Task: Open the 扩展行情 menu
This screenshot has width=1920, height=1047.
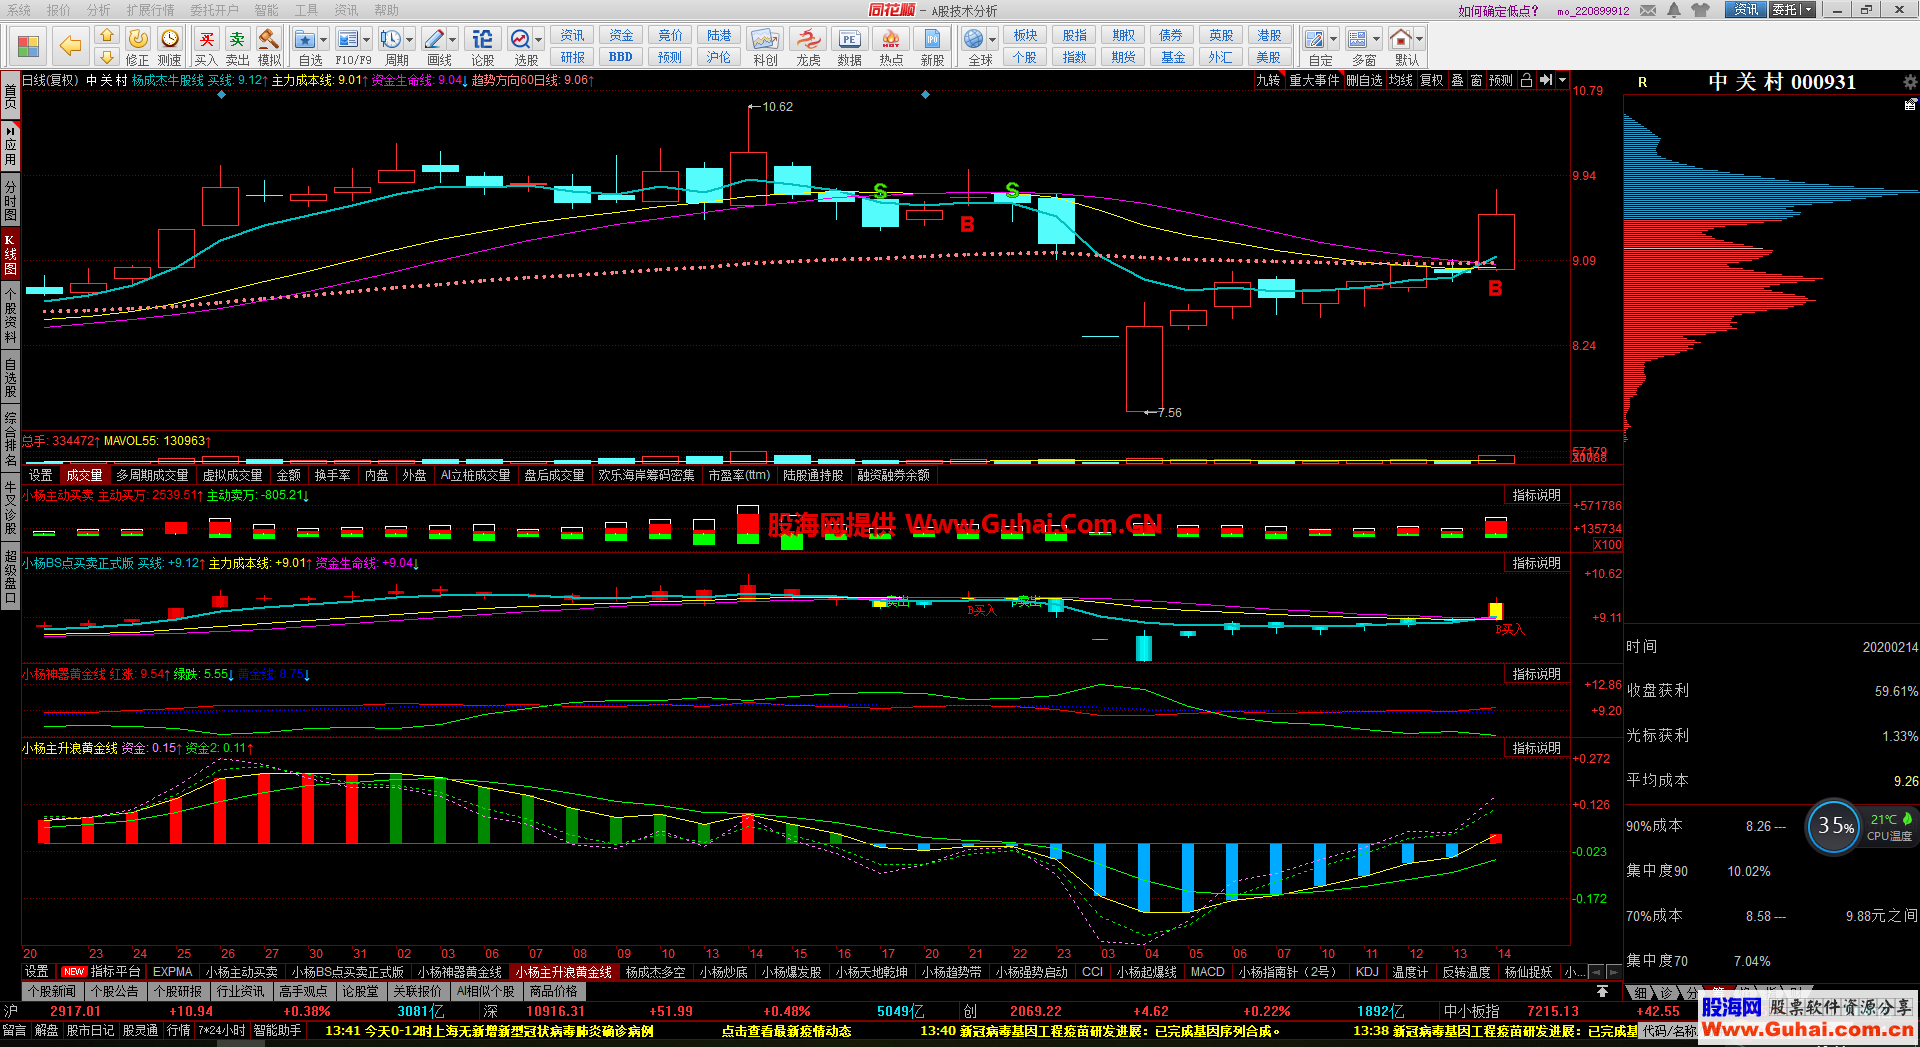Action: pyautogui.click(x=150, y=10)
